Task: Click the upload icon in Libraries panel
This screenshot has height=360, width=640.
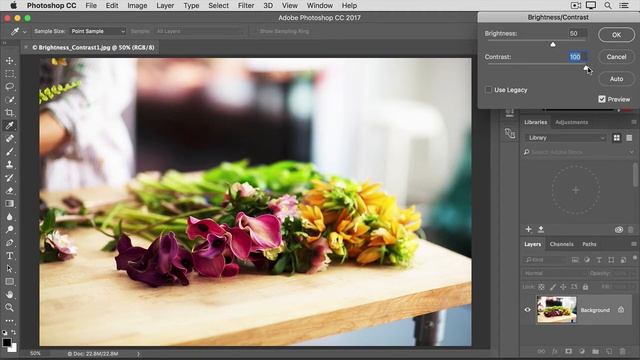Action: pos(541,229)
